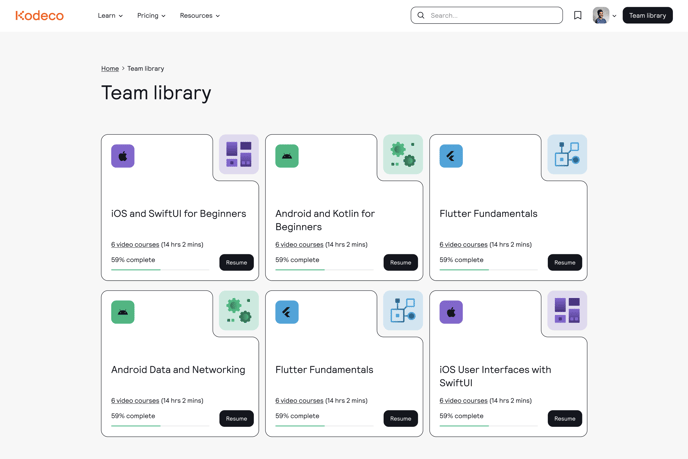Open video courses link in iOS User Interfaces card
Screen dimensions: 688x459
click(463, 401)
